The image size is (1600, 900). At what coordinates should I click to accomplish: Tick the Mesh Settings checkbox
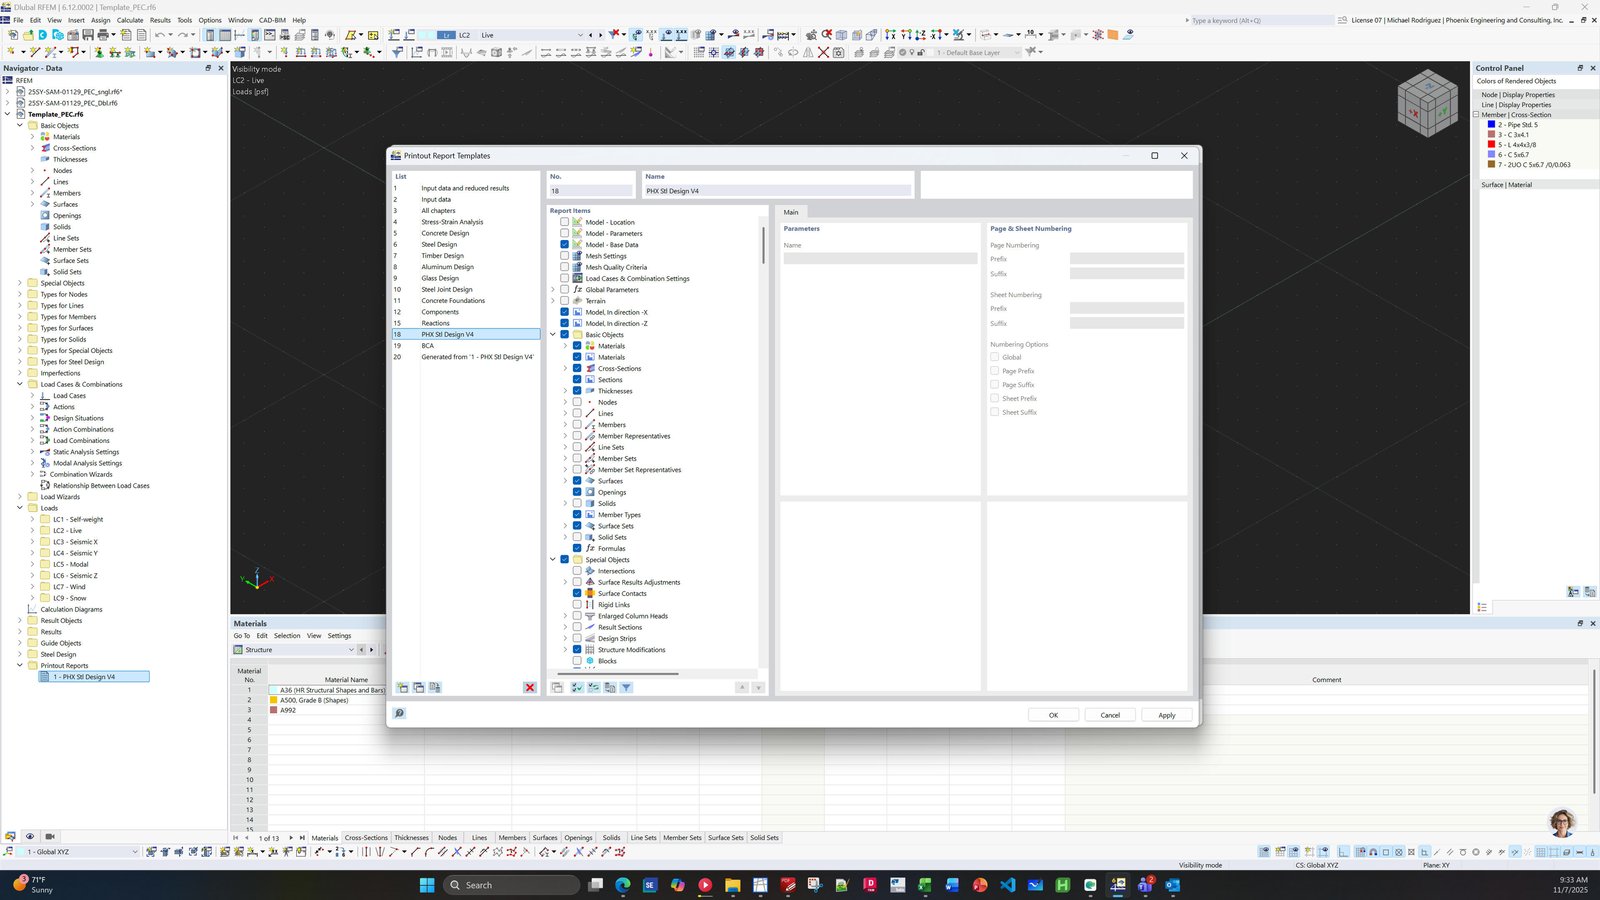pyautogui.click(x=564, y=256)
